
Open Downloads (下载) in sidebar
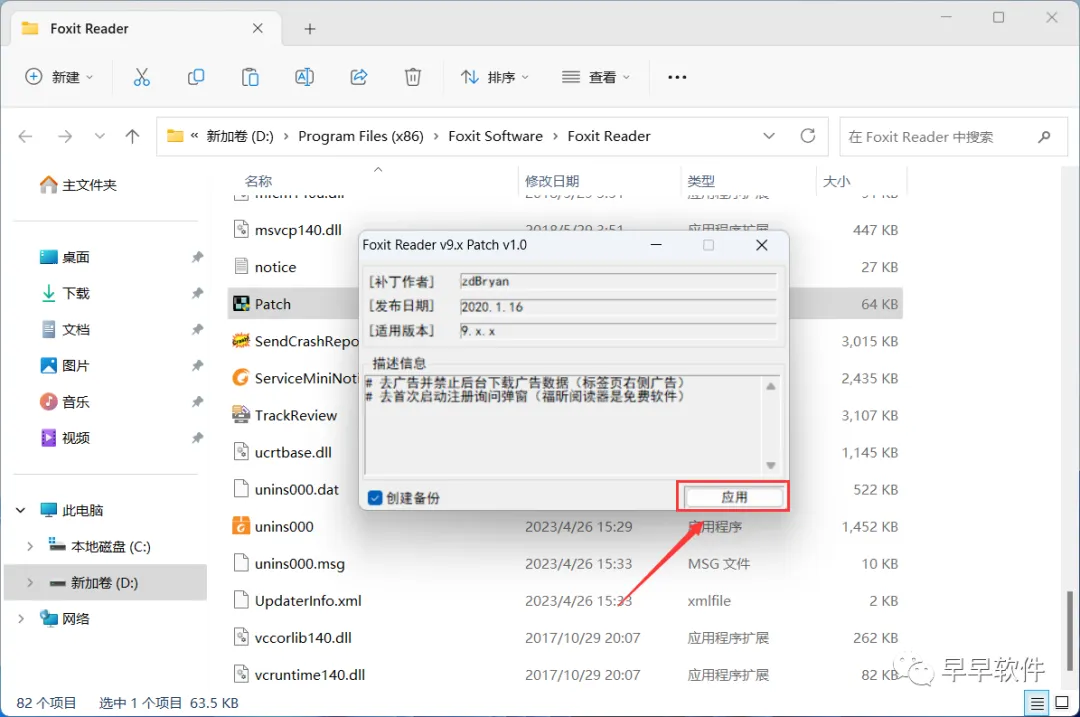65,293
